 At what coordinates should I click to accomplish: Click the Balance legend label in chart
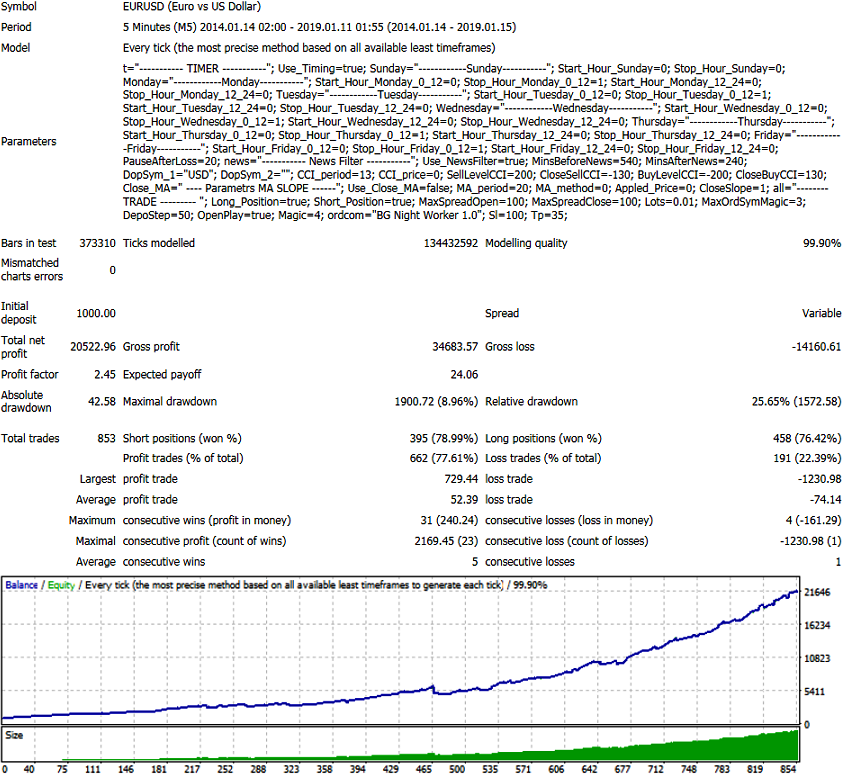point(22,585)
